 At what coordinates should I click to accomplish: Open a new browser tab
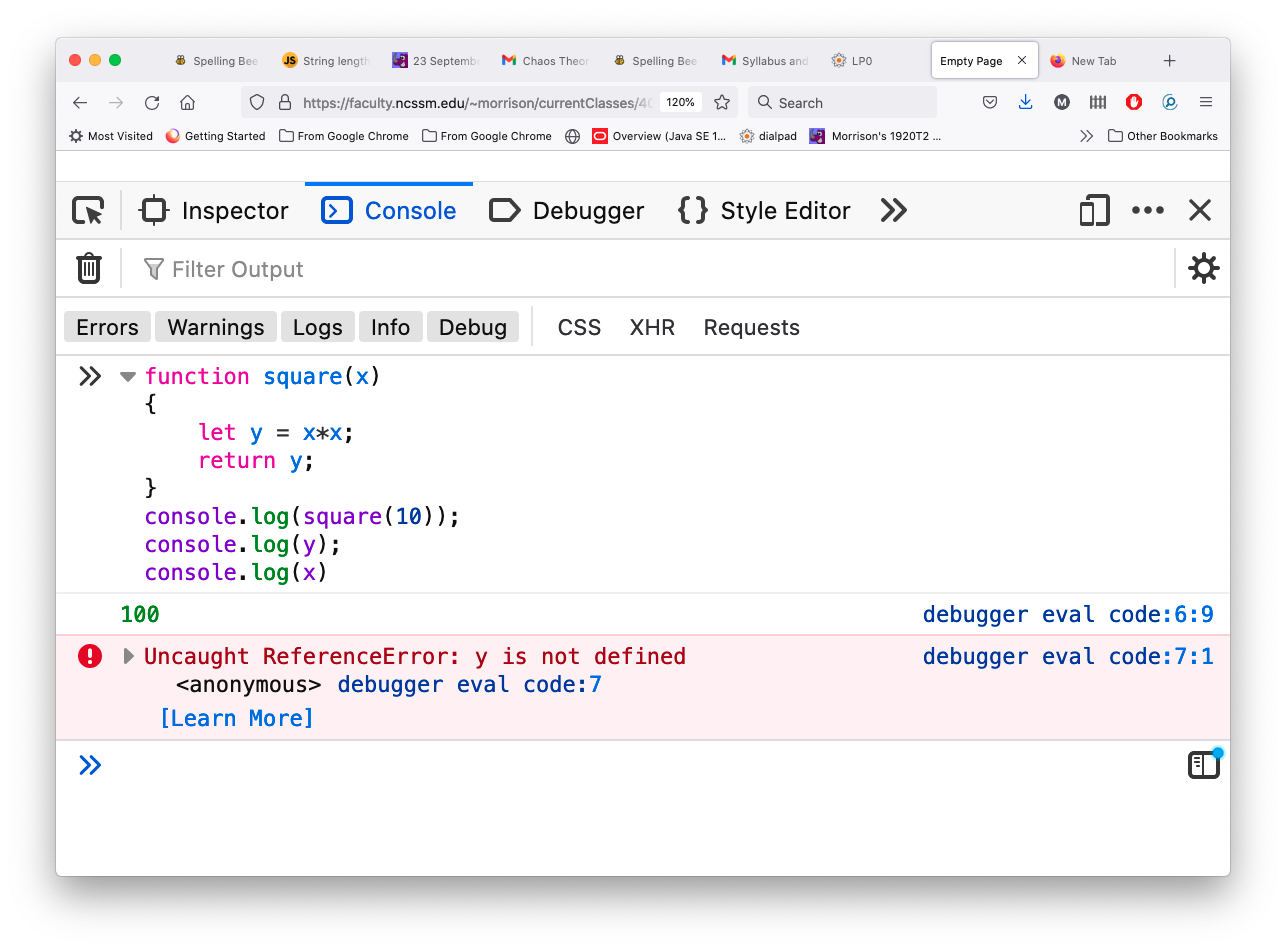1170,61
